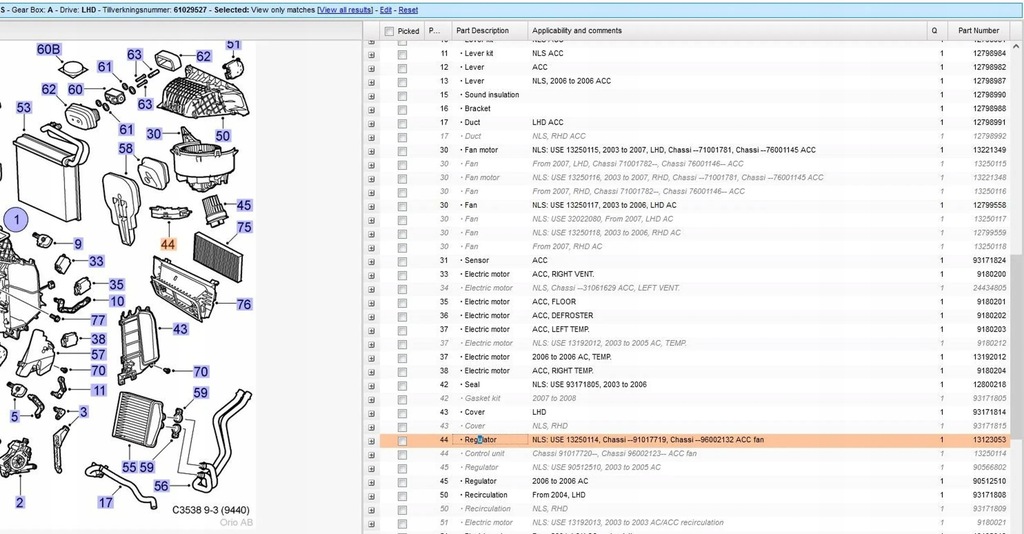This screenshot has height=534, width=1024.
Task: Click the Part Number column header
Action: point(978,31)
